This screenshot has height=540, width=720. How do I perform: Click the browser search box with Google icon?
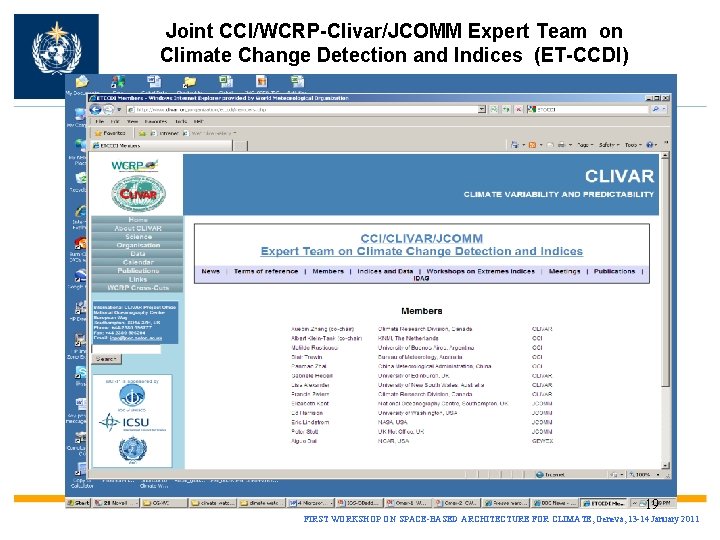point(587,109)
